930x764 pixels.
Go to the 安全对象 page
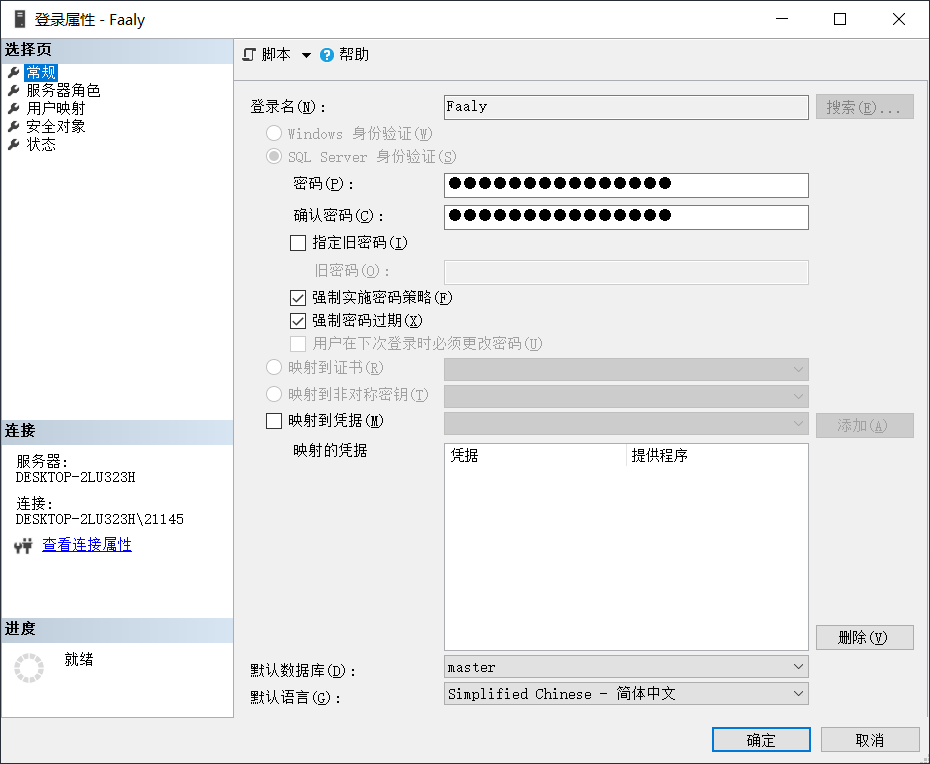tap(56, 126)
